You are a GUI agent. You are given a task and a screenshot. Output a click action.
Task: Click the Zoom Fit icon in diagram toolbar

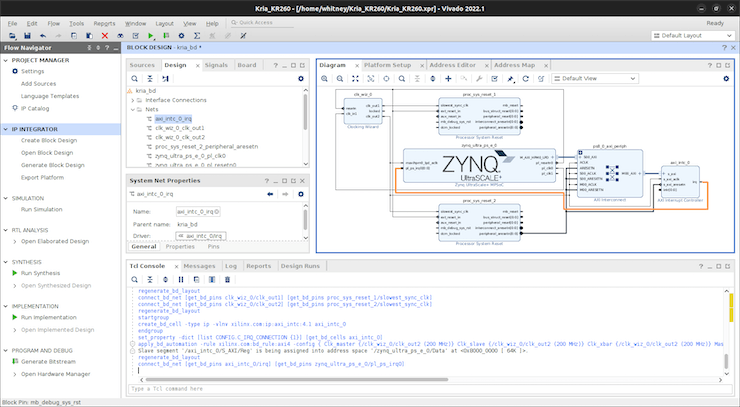(357, 78)
